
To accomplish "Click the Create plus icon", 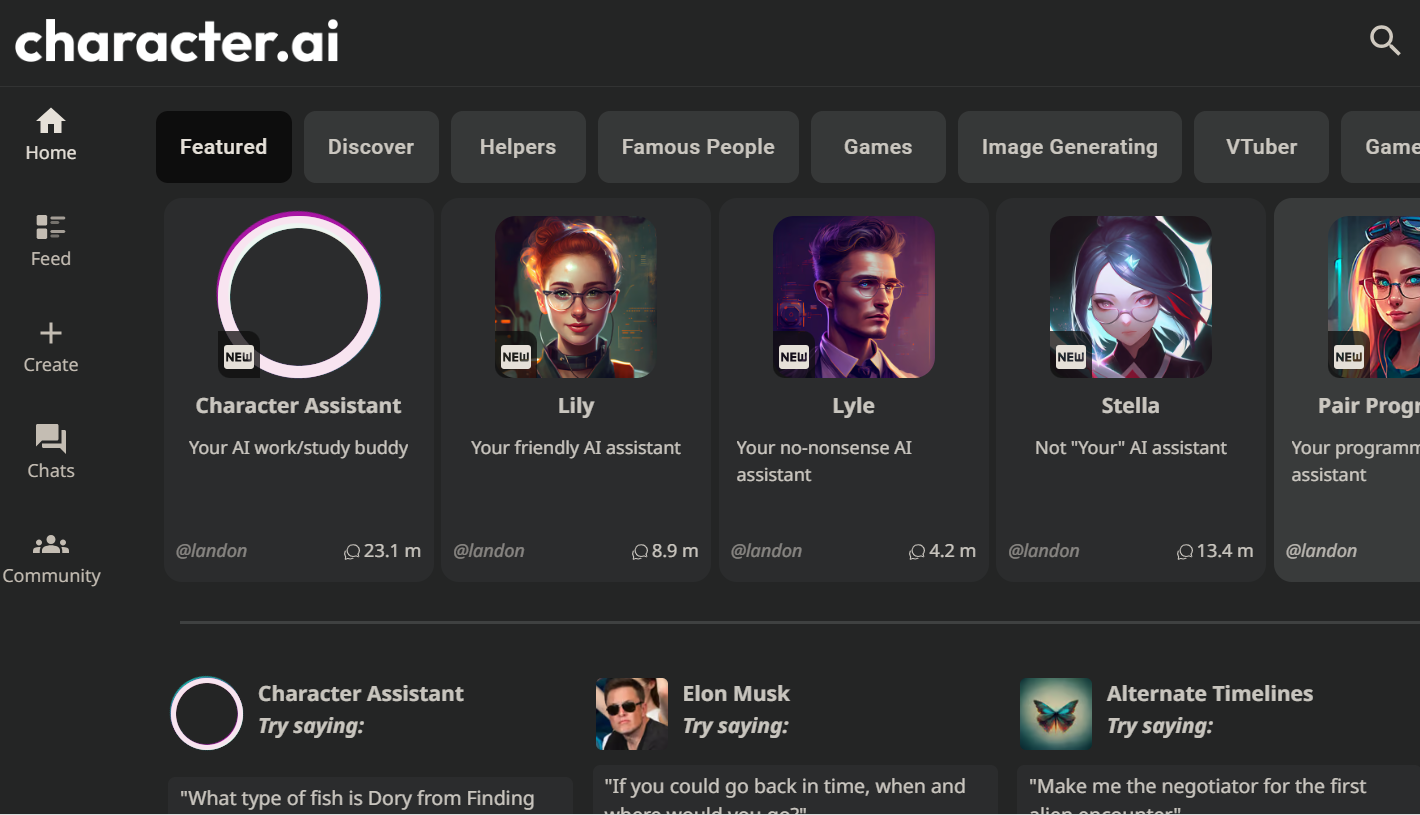I will (x=50, y=333).
